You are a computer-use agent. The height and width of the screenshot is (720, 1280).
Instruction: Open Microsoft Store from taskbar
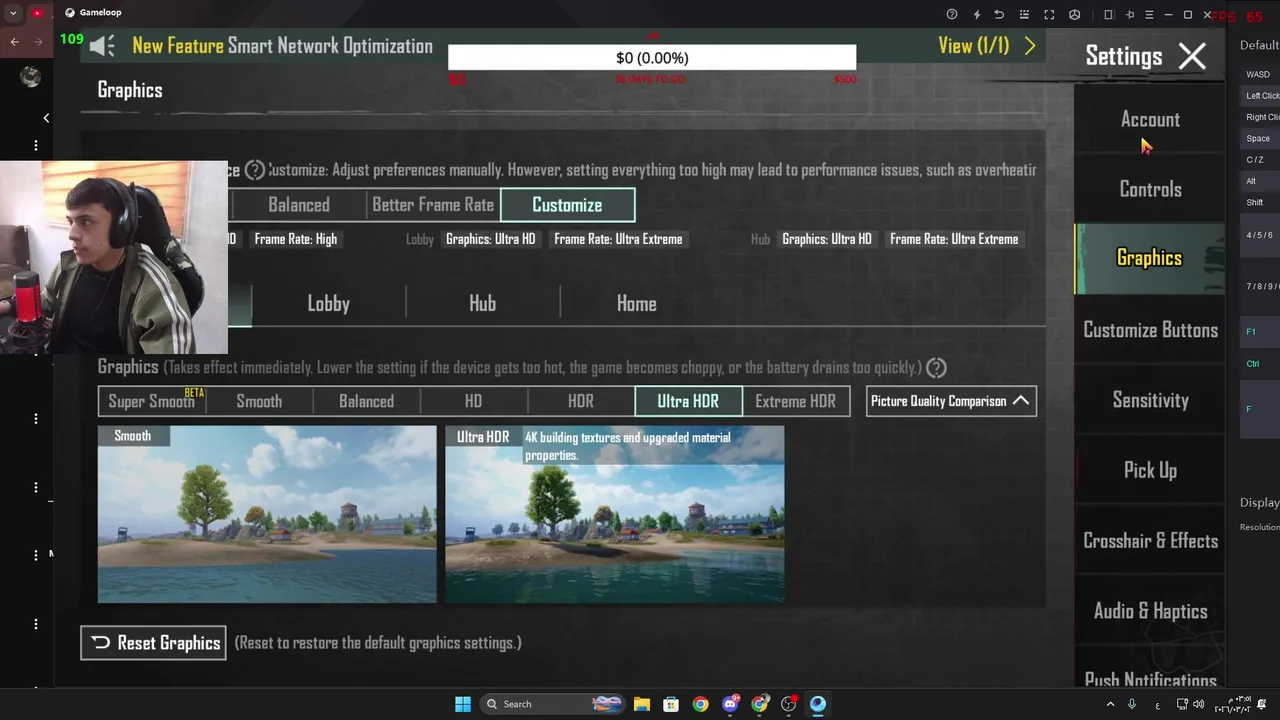click(671, 704)
